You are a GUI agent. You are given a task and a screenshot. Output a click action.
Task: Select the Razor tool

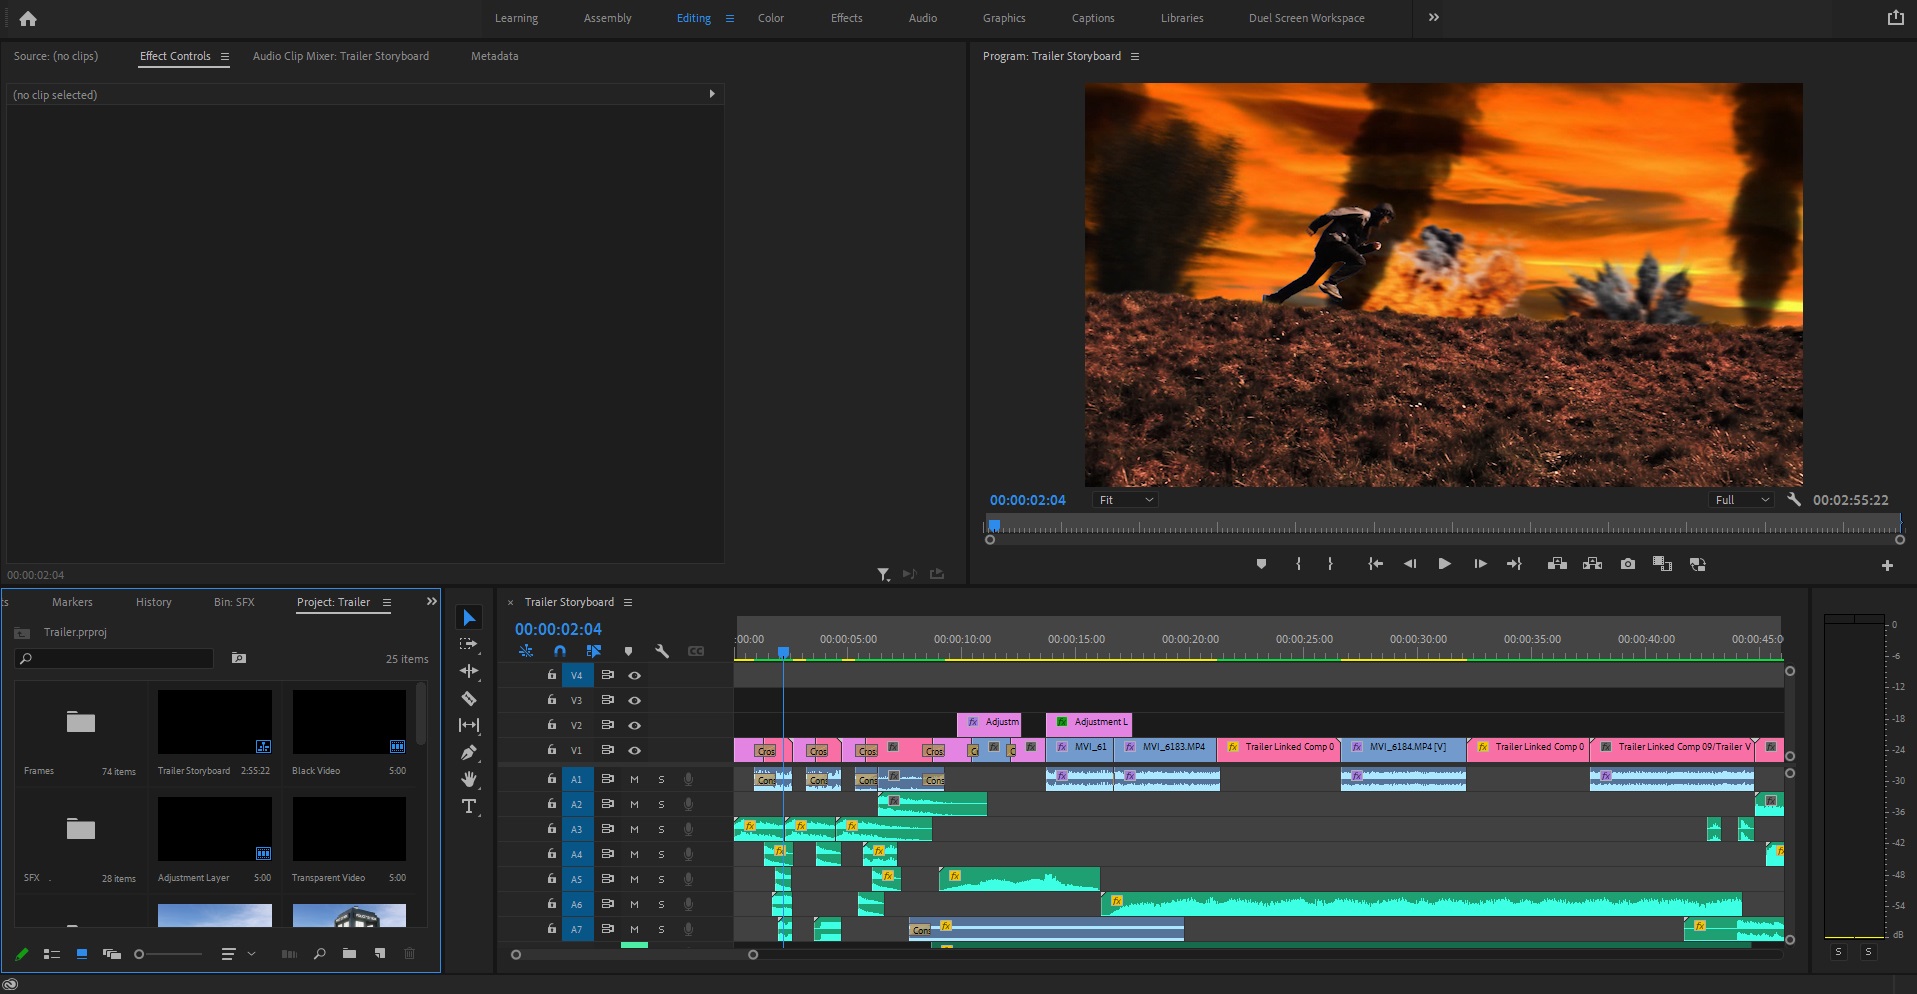click(468, 699)
